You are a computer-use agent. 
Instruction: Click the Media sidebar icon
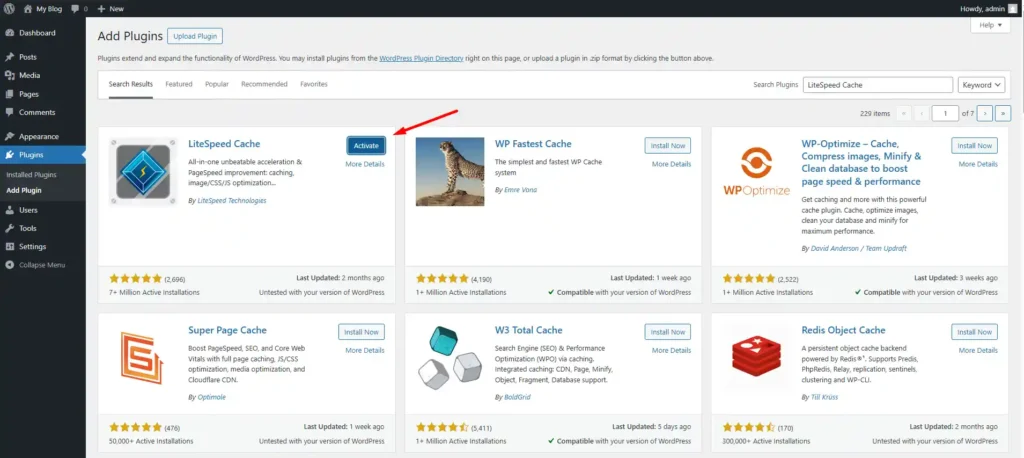coord(10,75)
